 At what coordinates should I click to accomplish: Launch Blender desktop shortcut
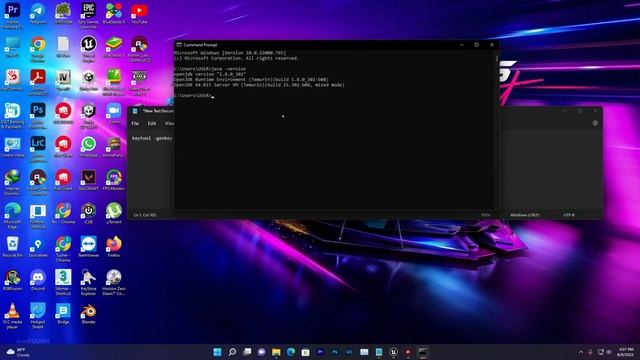[x=88, y=314]
